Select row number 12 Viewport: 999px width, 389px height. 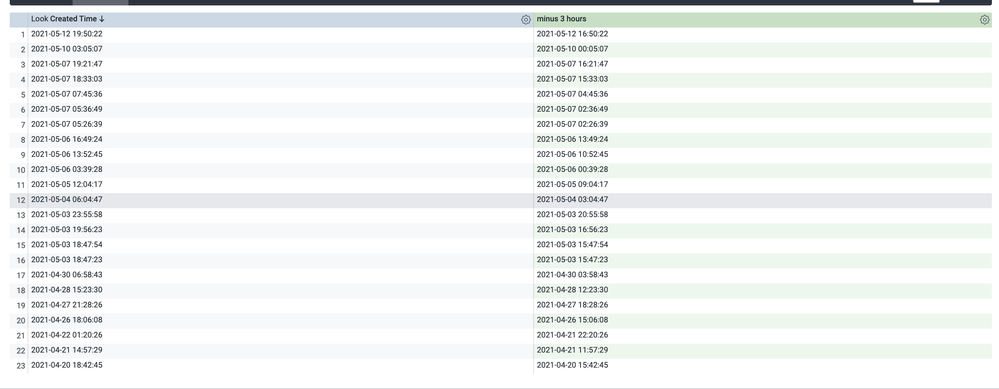click(x=20, y=201)
